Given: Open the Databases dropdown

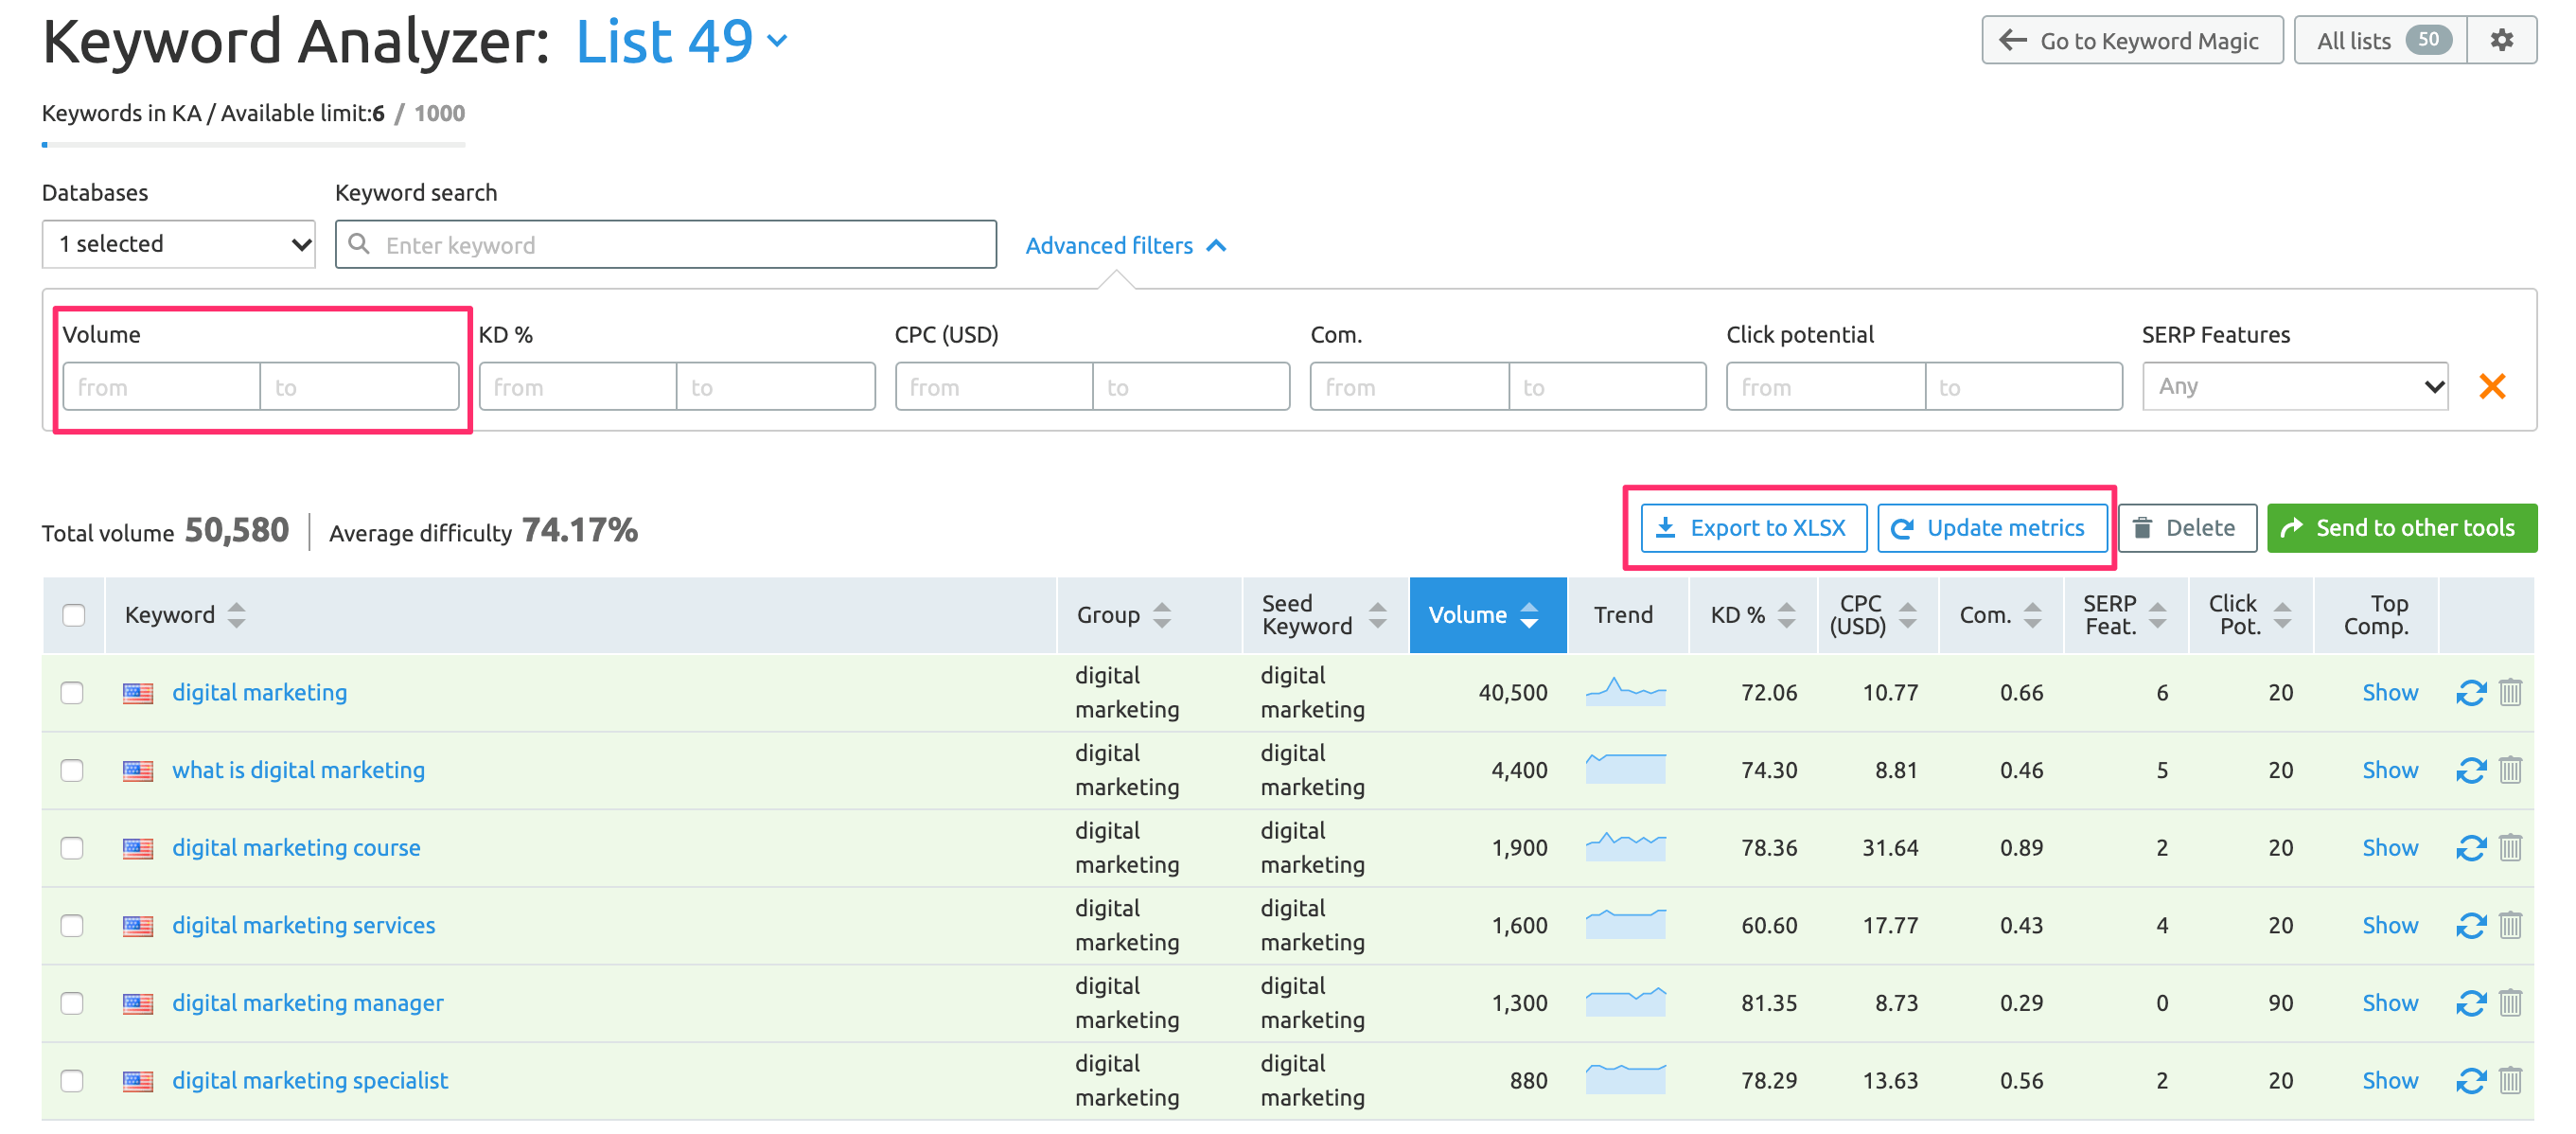Looking at the screenshot, I should tap(178, 244).
